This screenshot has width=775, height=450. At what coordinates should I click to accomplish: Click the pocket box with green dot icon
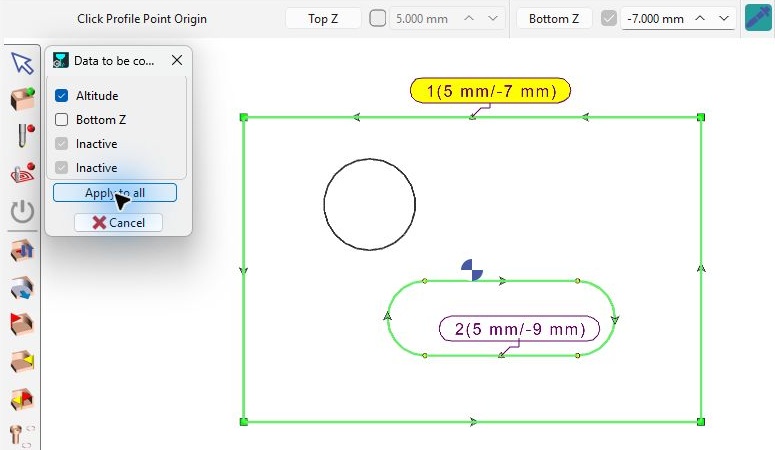coord(22,98)
